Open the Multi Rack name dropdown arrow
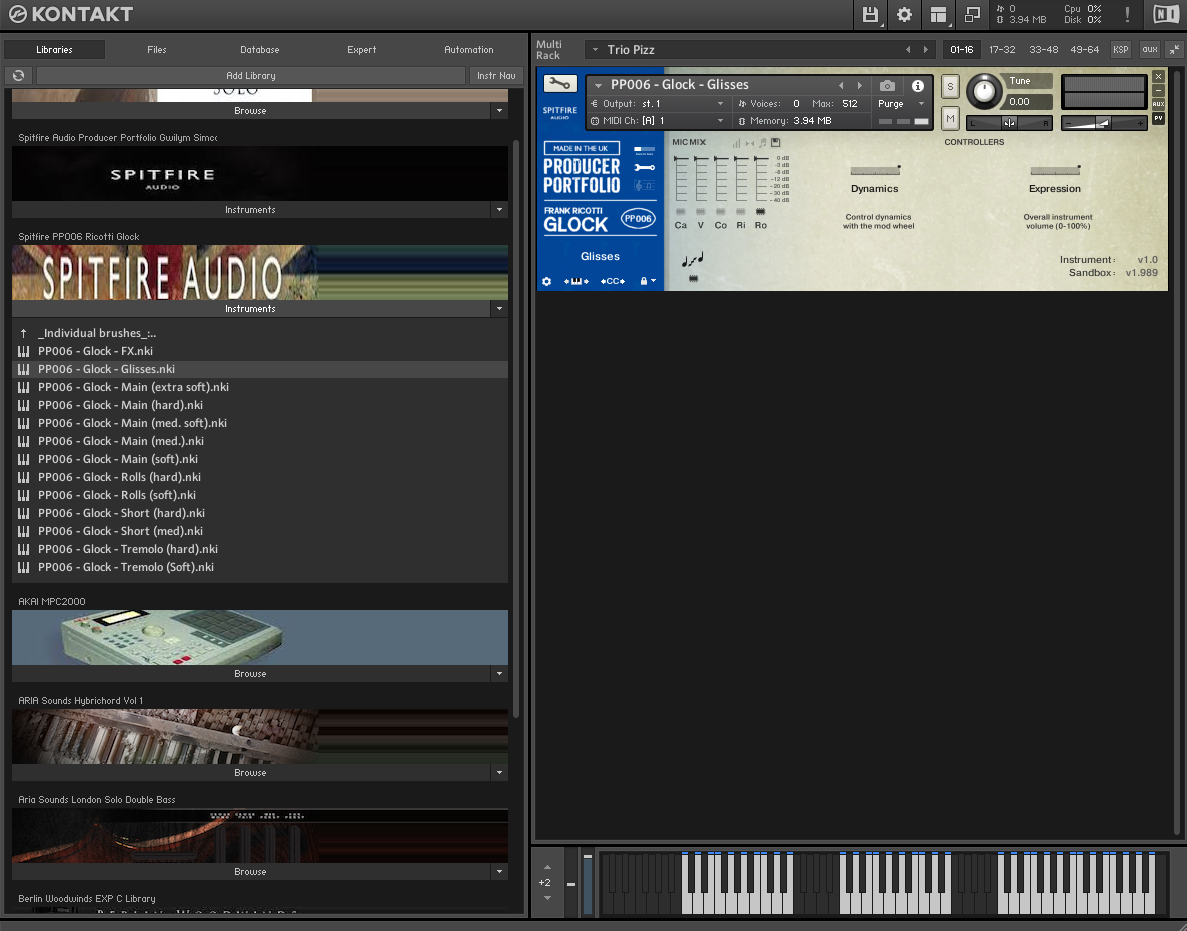This screenshot has width=1187, height=931. coord(595,50)
